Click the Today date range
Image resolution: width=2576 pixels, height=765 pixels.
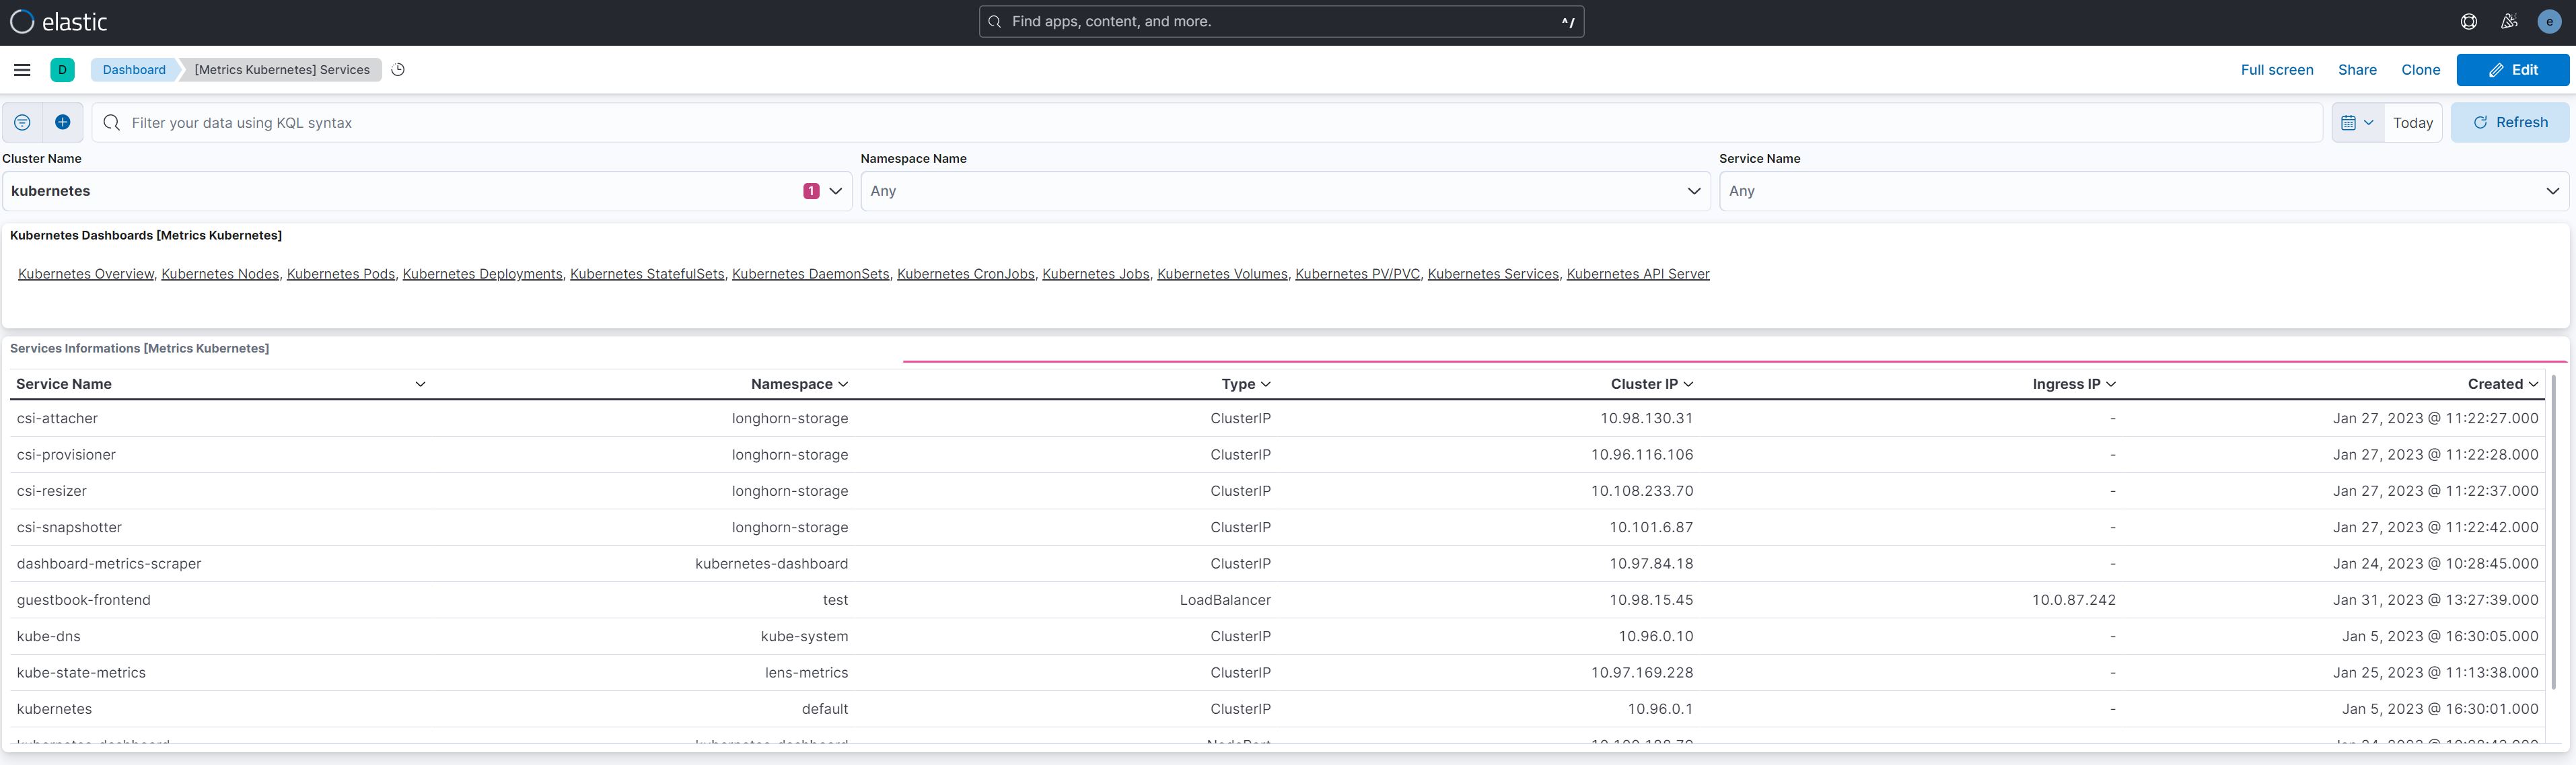(2413, 122)
